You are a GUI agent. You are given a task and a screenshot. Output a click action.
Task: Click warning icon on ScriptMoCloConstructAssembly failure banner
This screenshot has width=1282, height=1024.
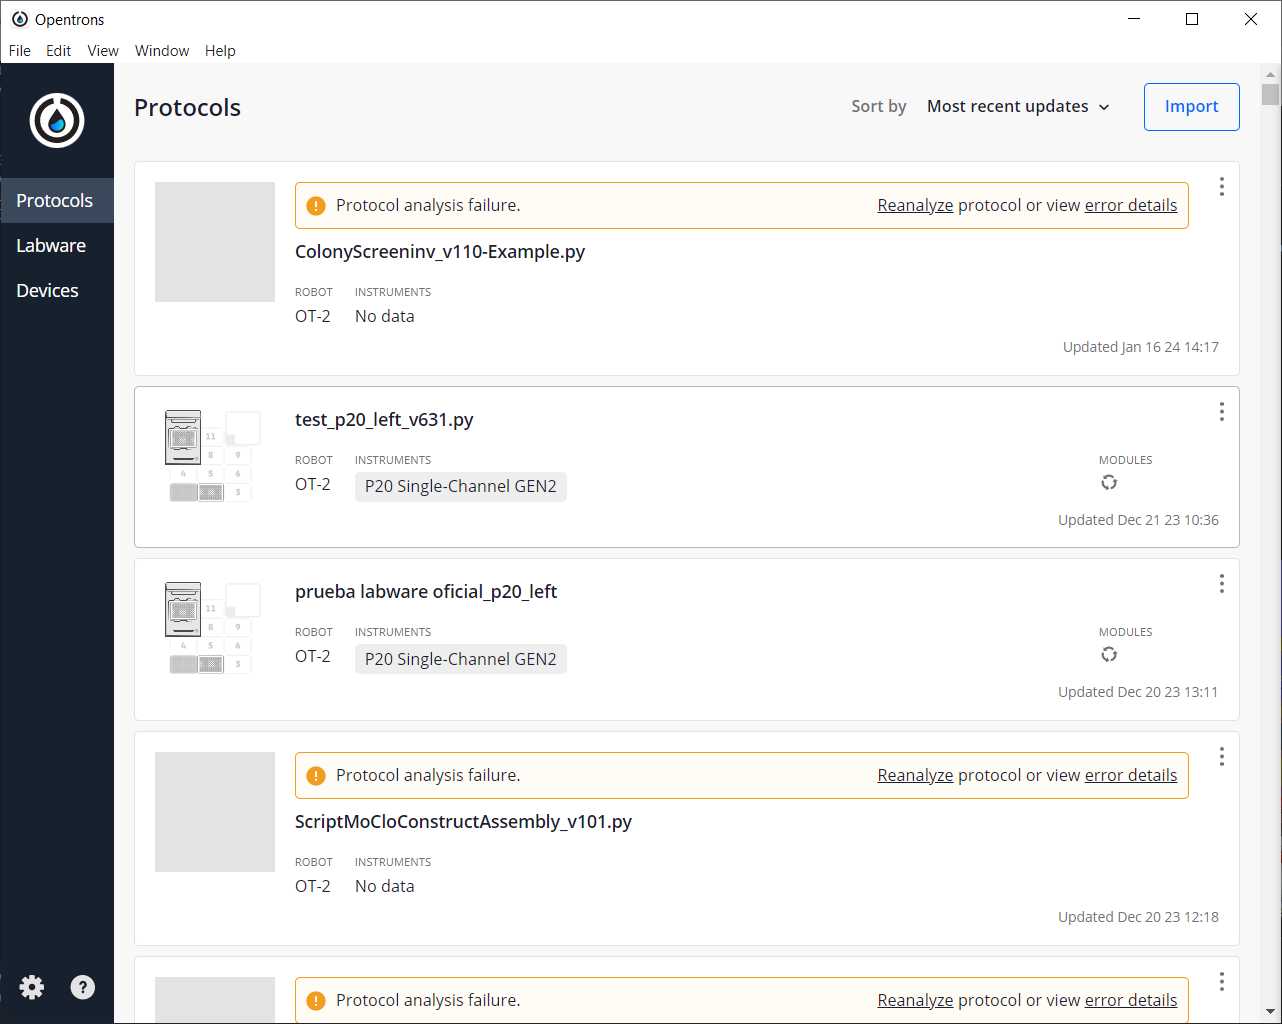(x=316, y=776)
